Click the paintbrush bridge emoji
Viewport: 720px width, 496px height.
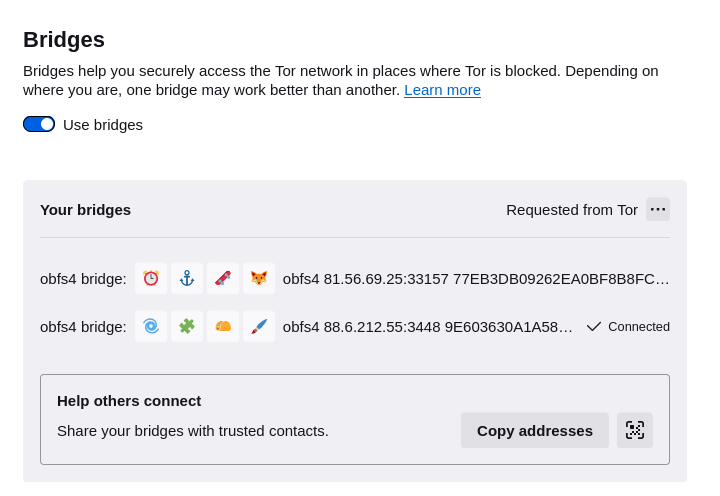[x=259, y=327]
